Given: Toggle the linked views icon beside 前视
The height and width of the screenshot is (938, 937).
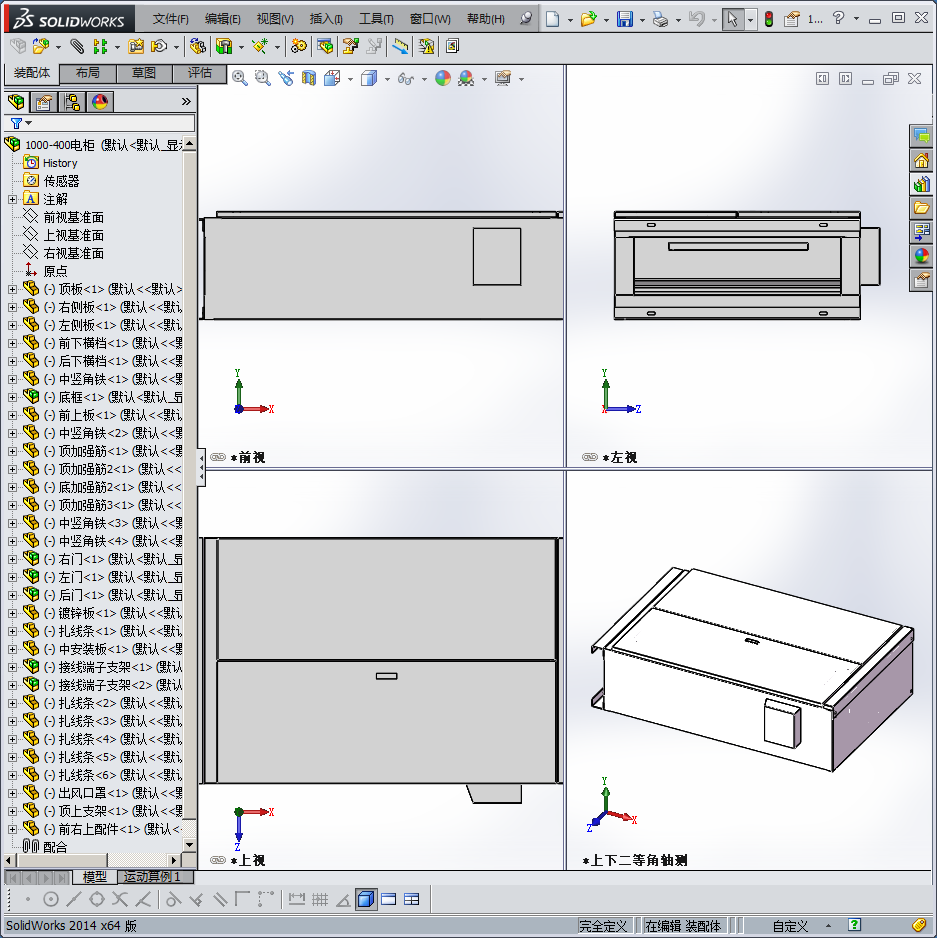Looking at the screenshot, I should pos(218,457).
